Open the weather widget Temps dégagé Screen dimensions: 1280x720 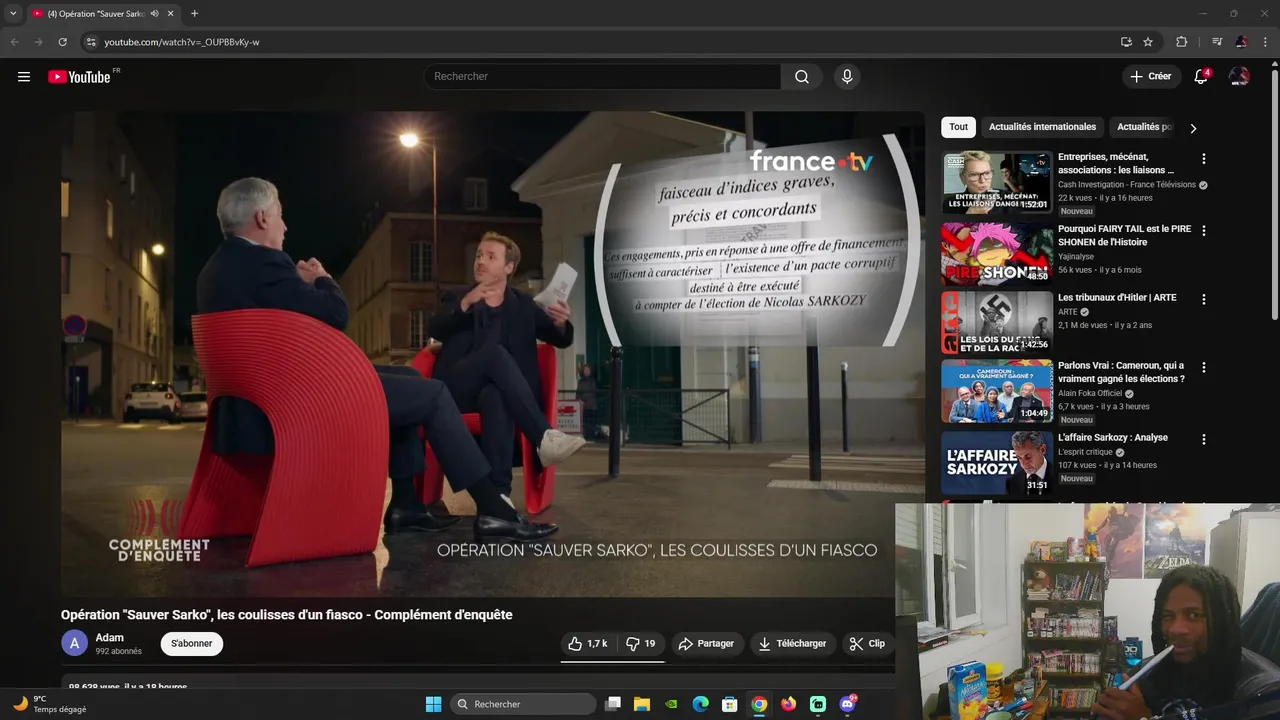pyautogui.click(x=50, y=704)
